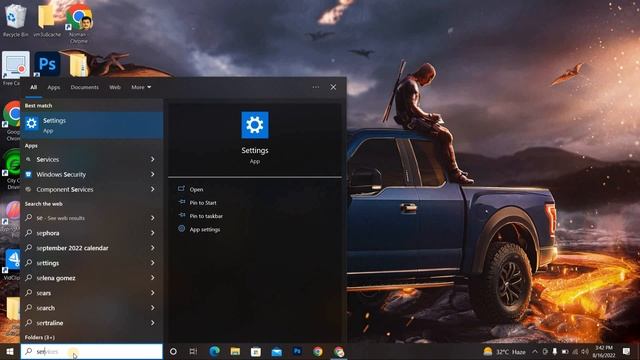
Task: Select the Noman Chrome desktop shortcut
Action: click(79, 23)
